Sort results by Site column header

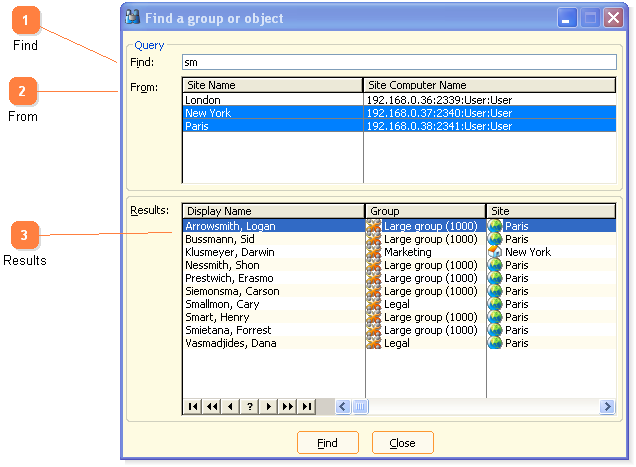551,211
